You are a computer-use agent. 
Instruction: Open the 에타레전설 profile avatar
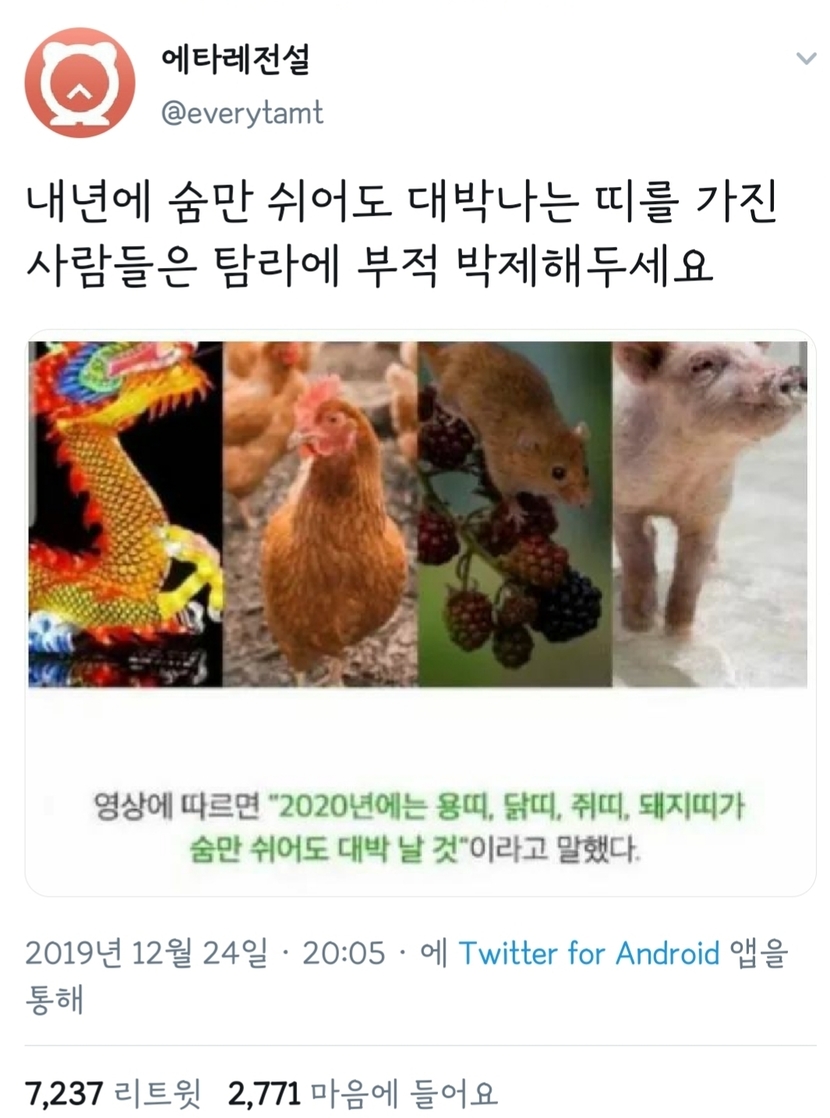tap(80, 82)
